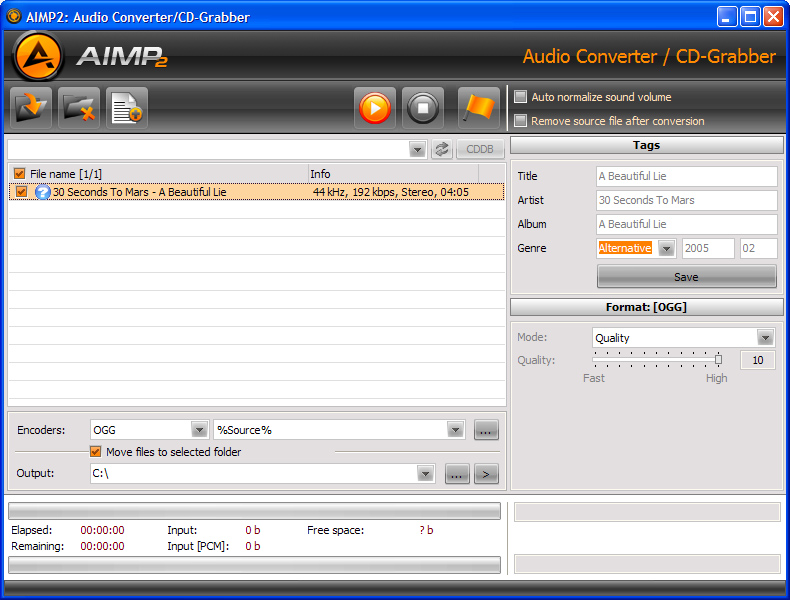The height and width of the screenshot is (600, 790).
Task: Select track 30 Seconds To Mars - A Beautiful Lie
Action: (x=256, y=192)
